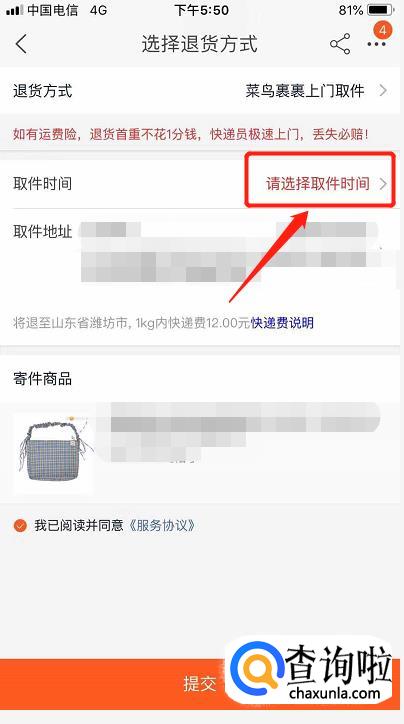
Task: Select 菜鸟裹裹上门取件 return method
Action: [x=305, y=90]
